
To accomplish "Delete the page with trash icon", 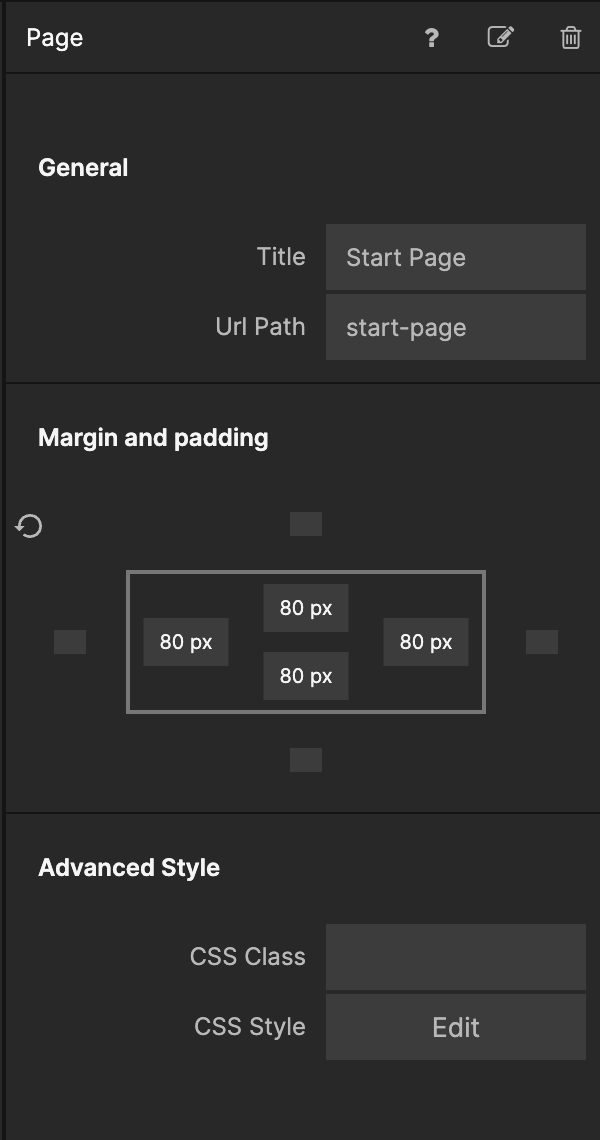I will coord(570,38).
